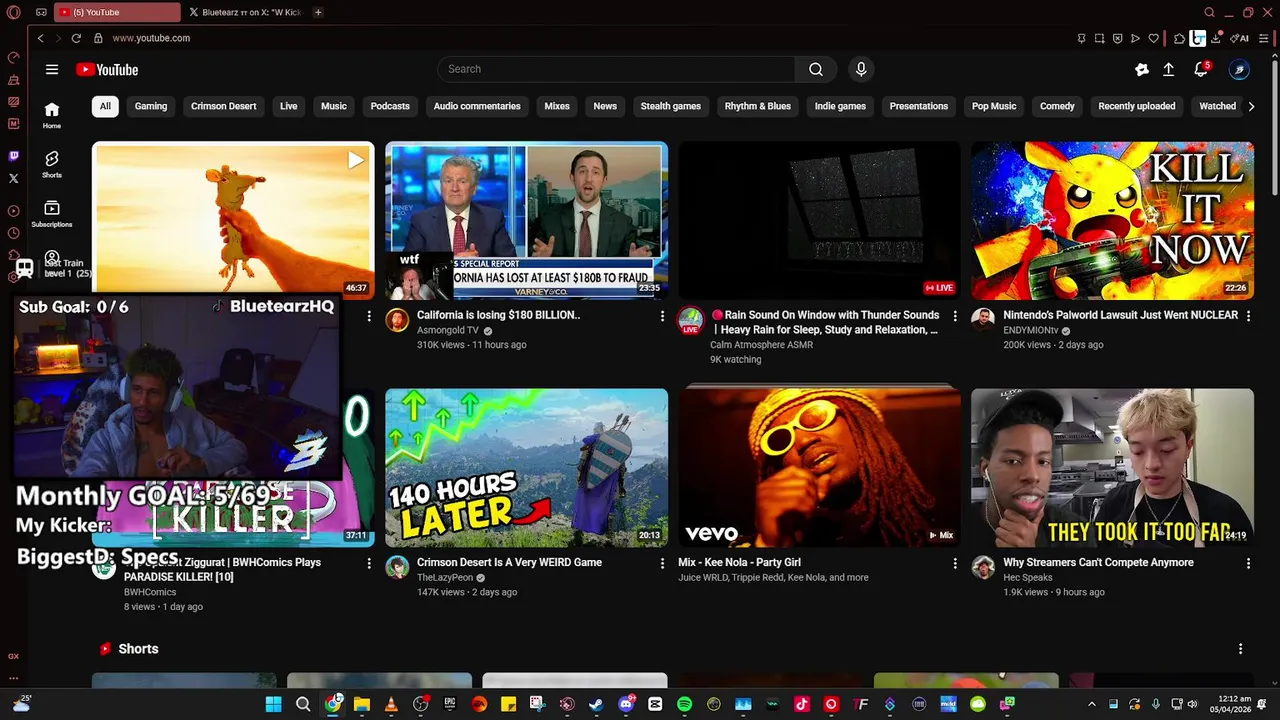Play the California $180B fraud news thumbnail
Screen dimensions: 1280x720
click(x=526, y=220)
